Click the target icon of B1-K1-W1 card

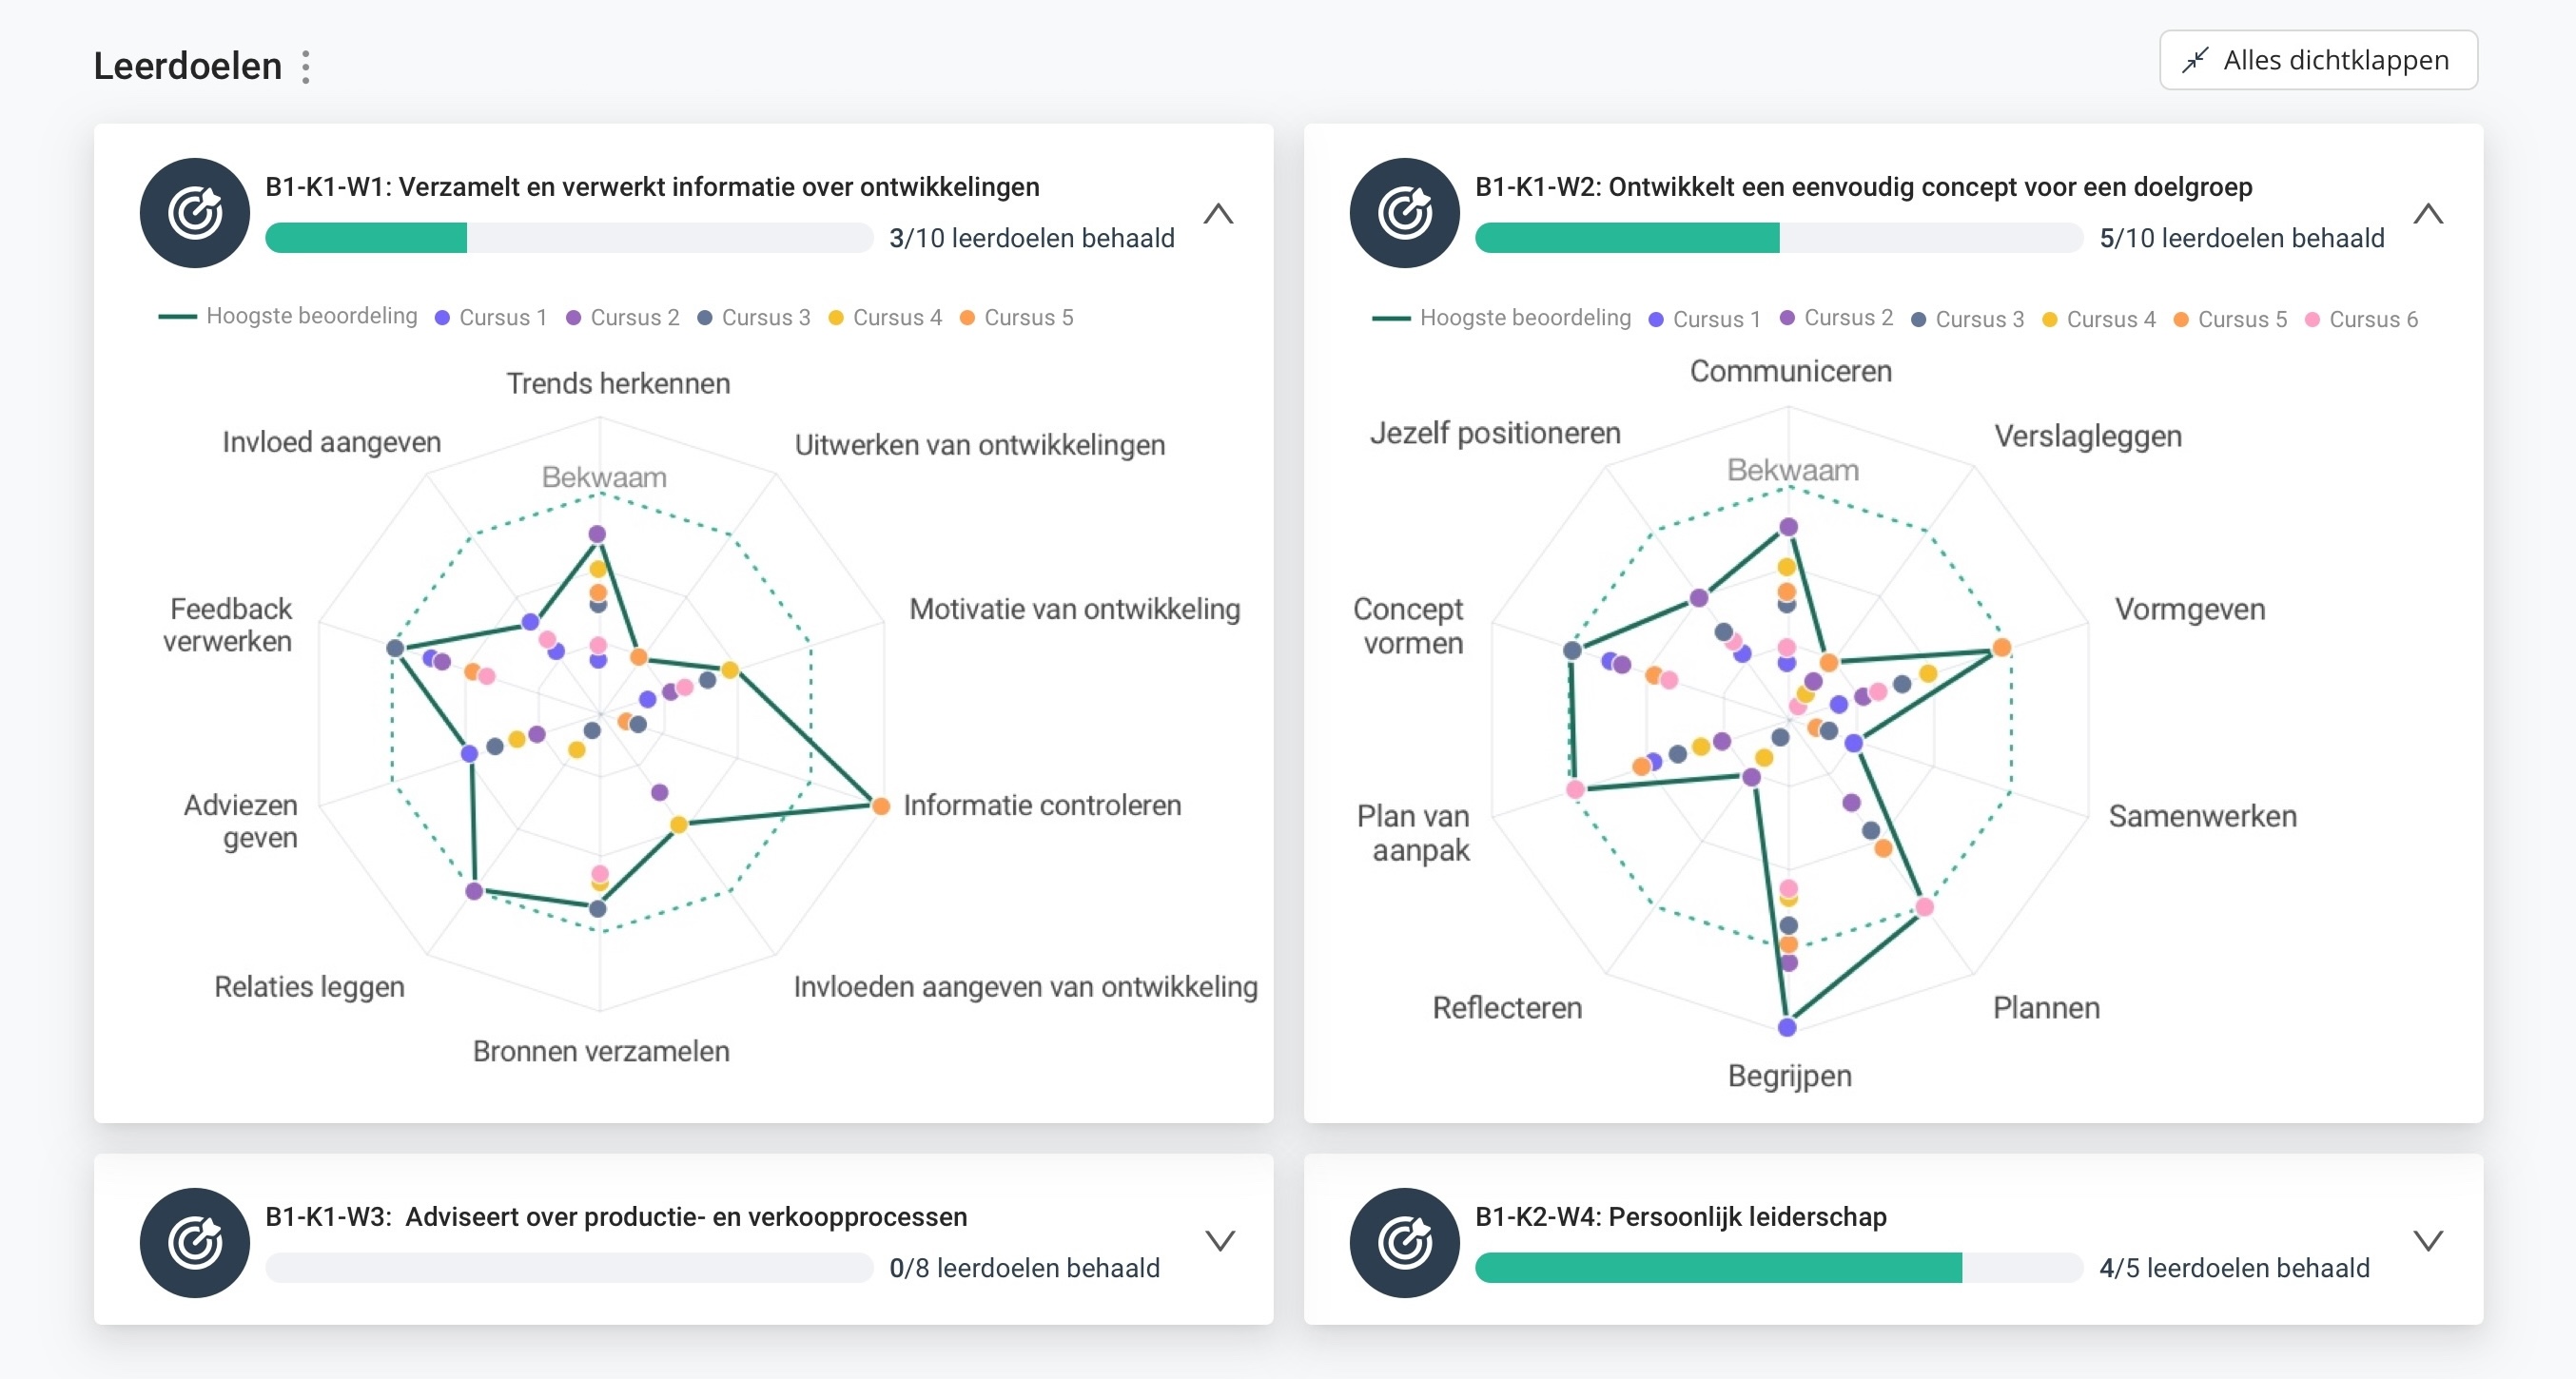click(195, 213)
